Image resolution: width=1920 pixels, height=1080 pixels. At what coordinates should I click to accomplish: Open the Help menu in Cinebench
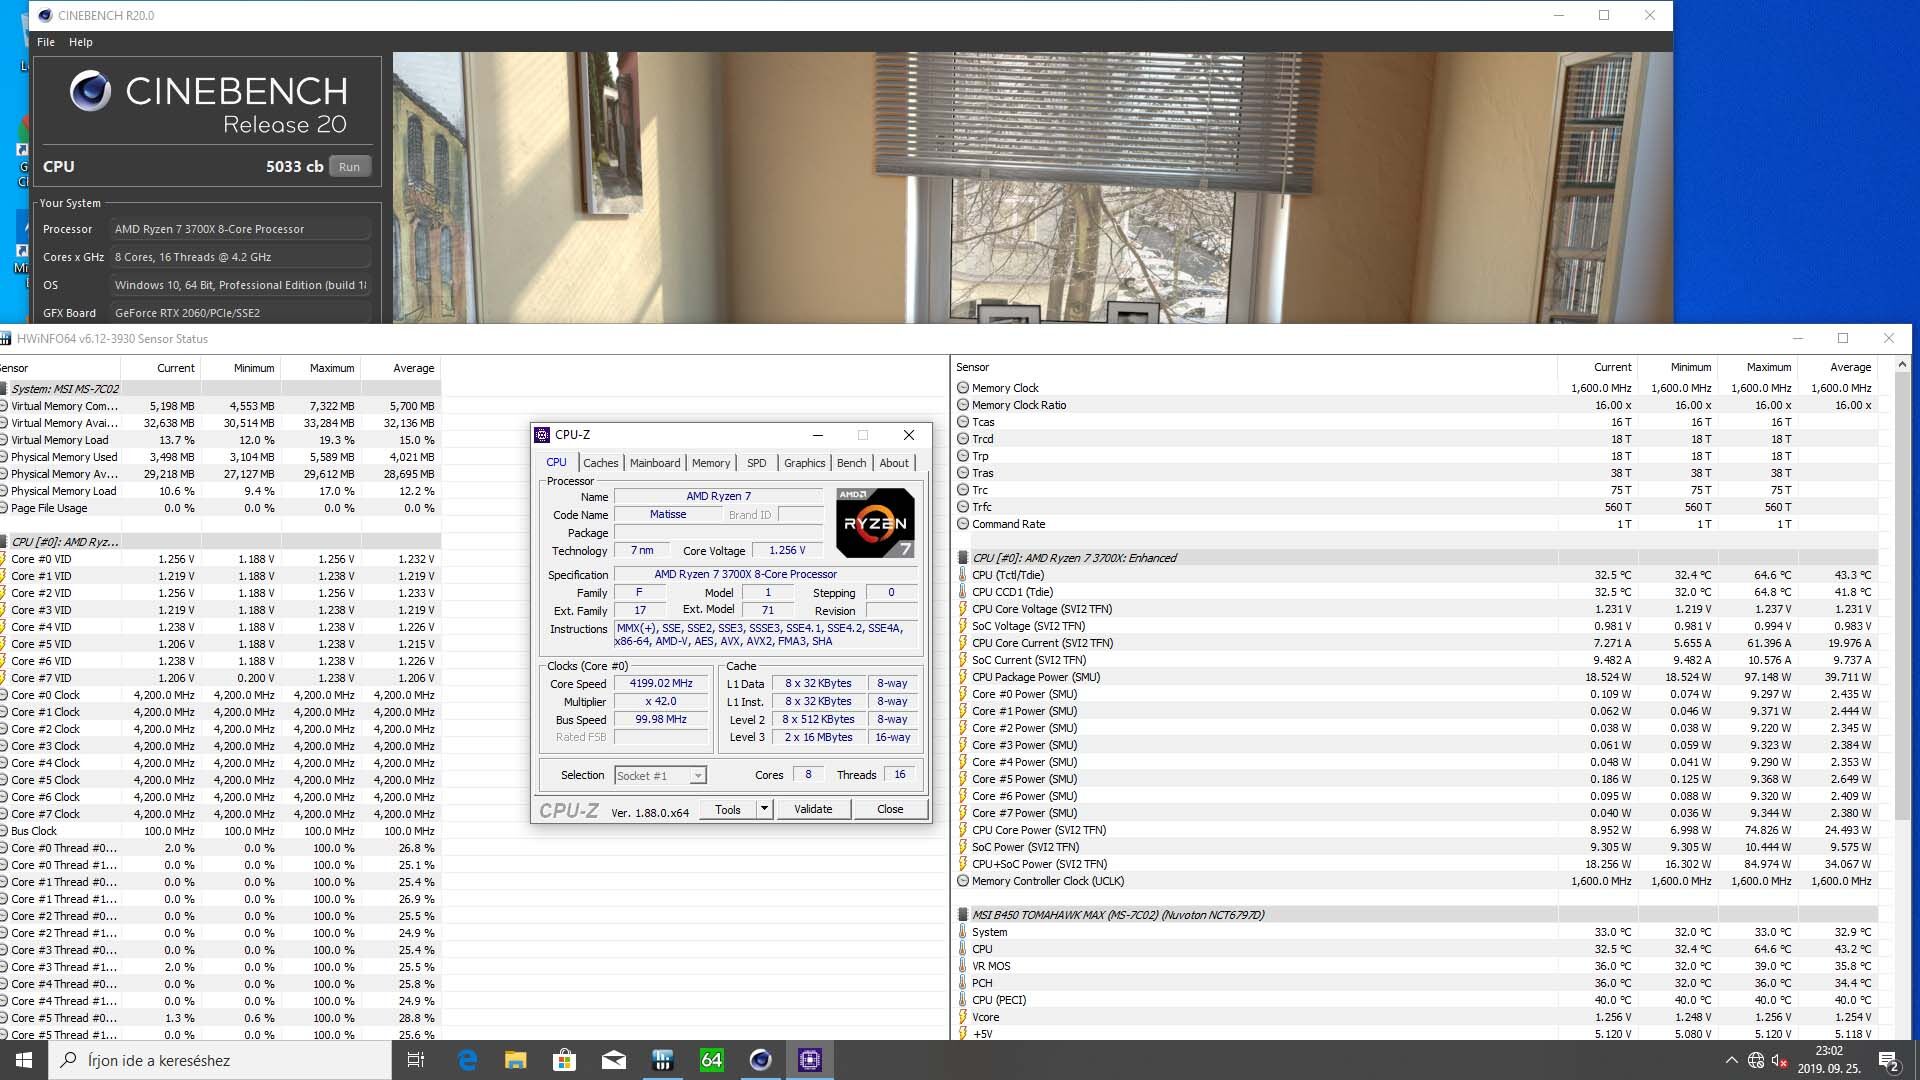click(81, 42)
